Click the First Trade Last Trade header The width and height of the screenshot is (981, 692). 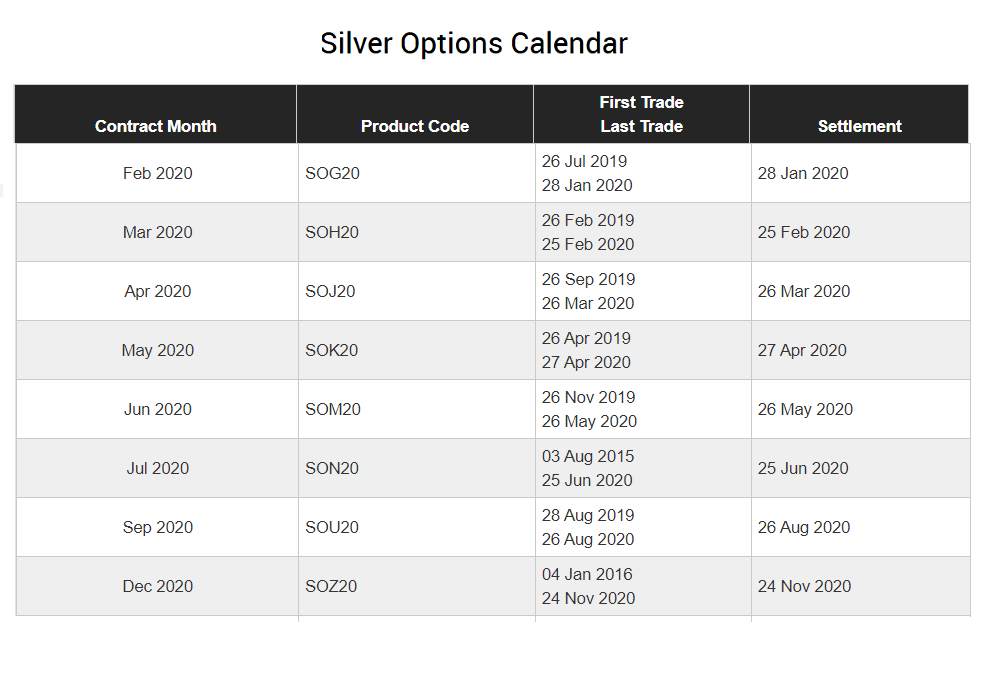641,114
